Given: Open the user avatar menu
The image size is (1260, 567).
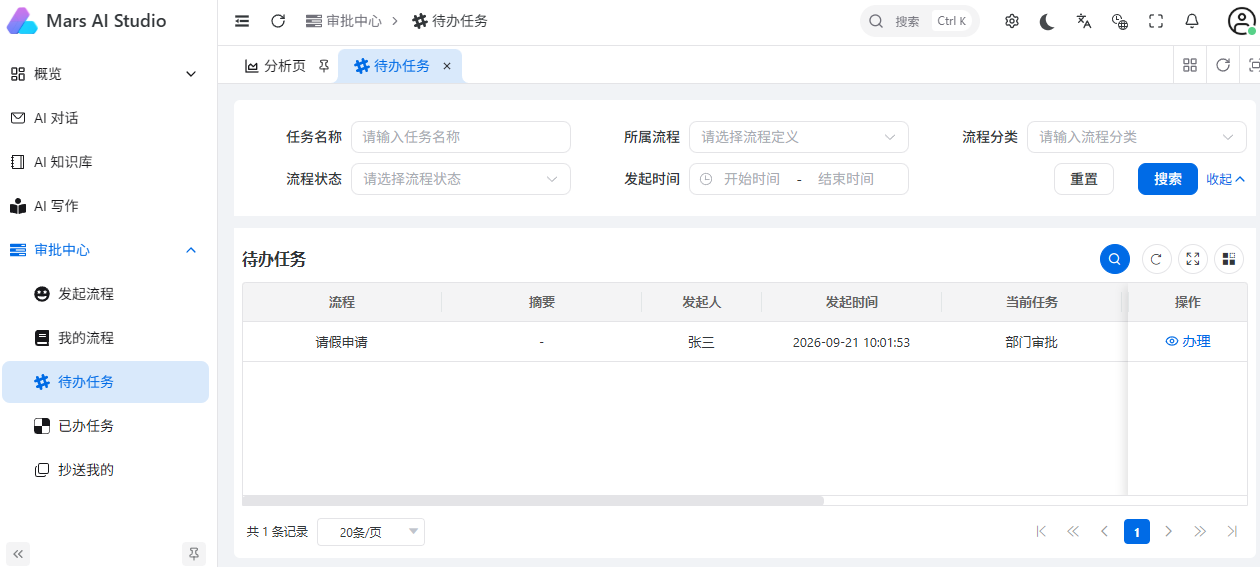Looking at the screenshot, I should [x=1241, y=21].
